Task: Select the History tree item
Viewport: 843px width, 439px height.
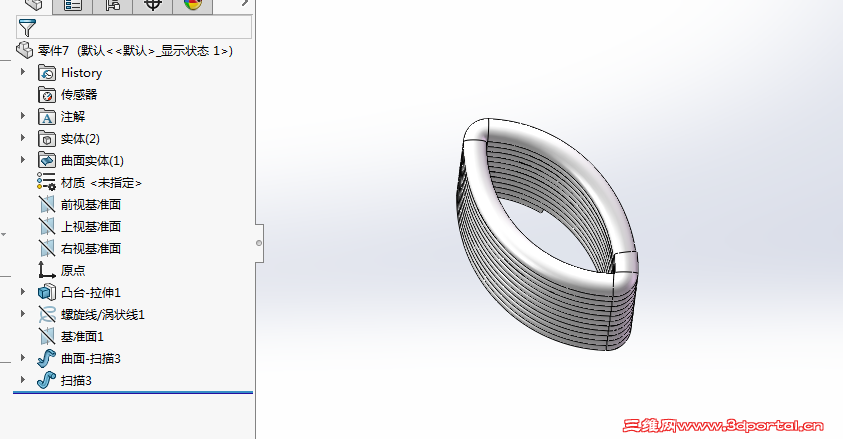Action: click(x=81, y=73)
